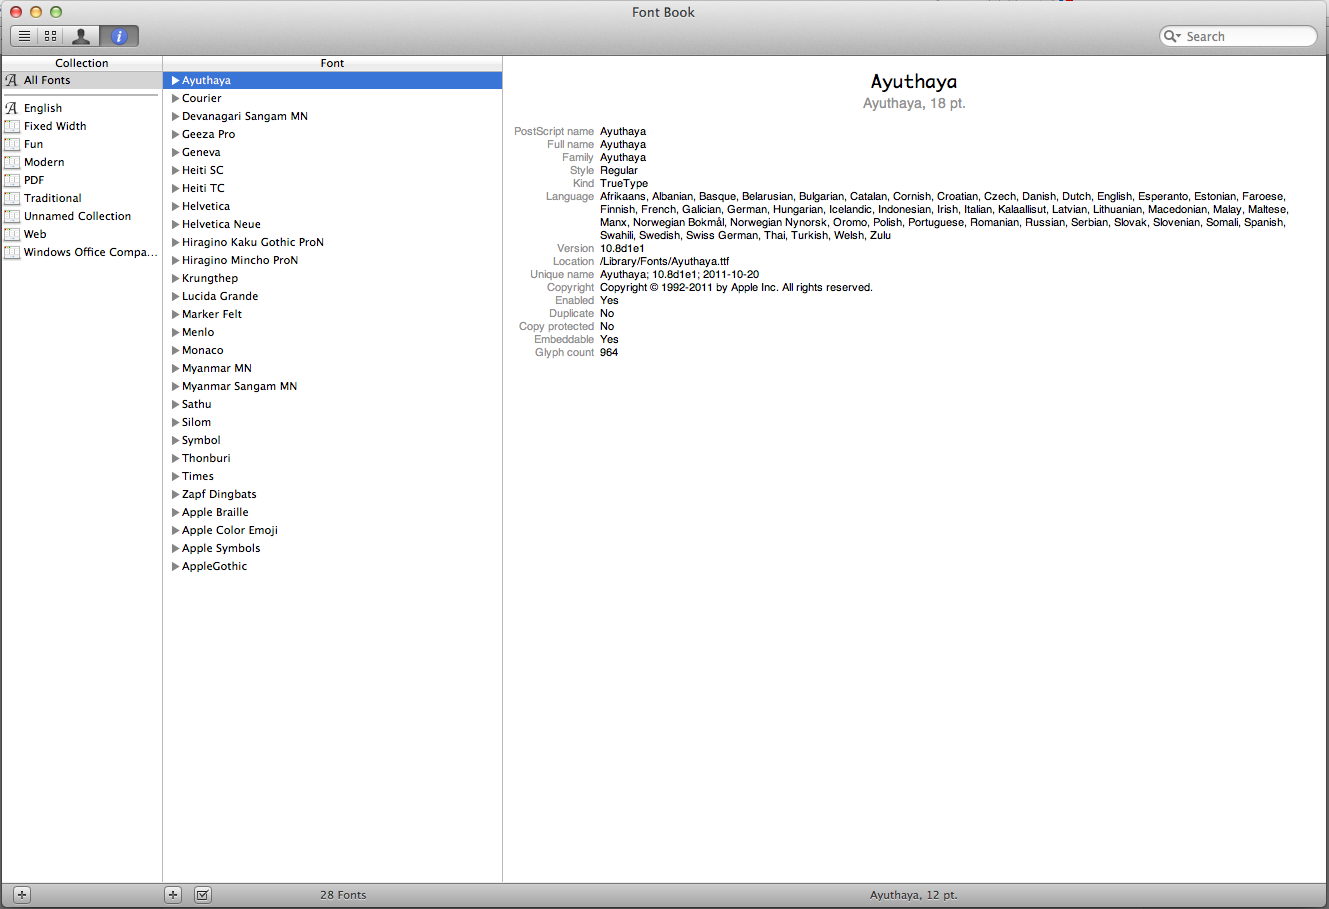Click the Font column header
Screen dimensions: 1329x909
[332, 63]
